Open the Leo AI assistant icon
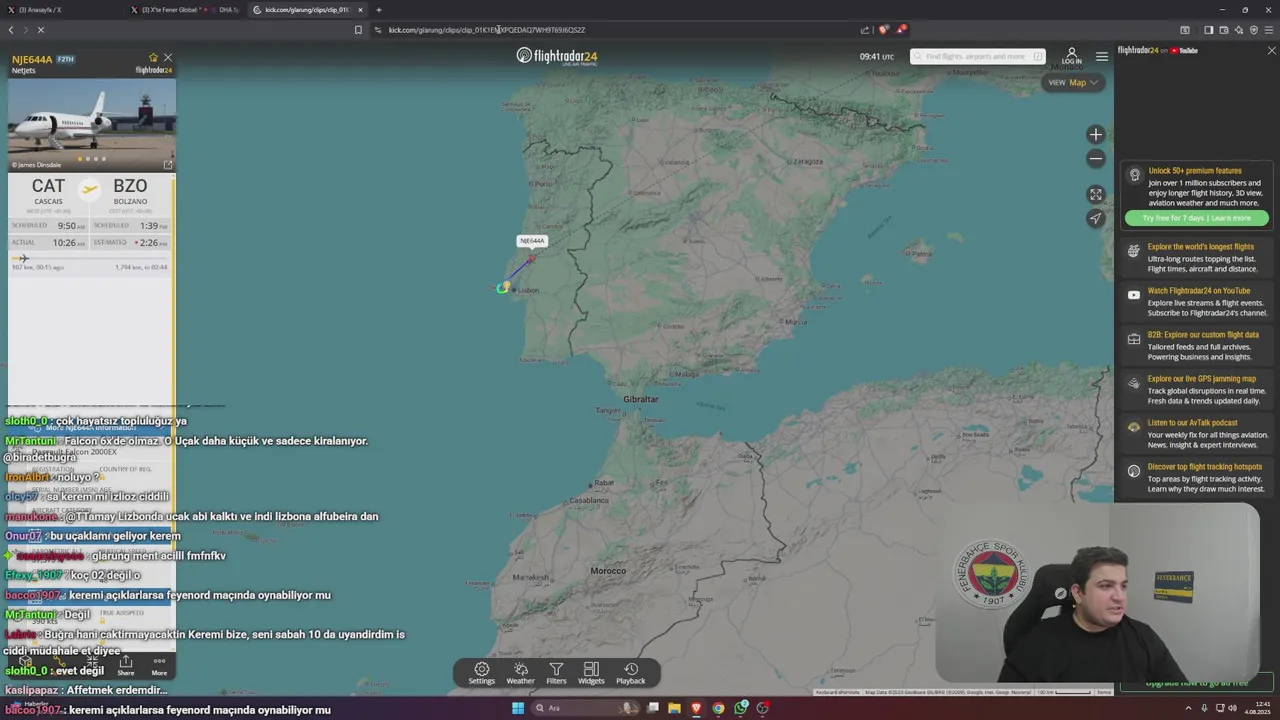 pyautogui.click(x=1239, y=30)
